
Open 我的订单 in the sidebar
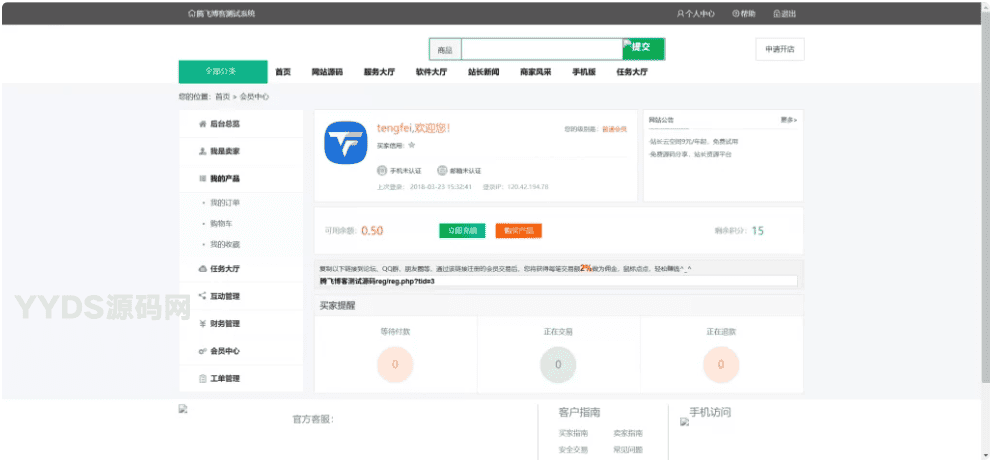(x=225, y=203)
